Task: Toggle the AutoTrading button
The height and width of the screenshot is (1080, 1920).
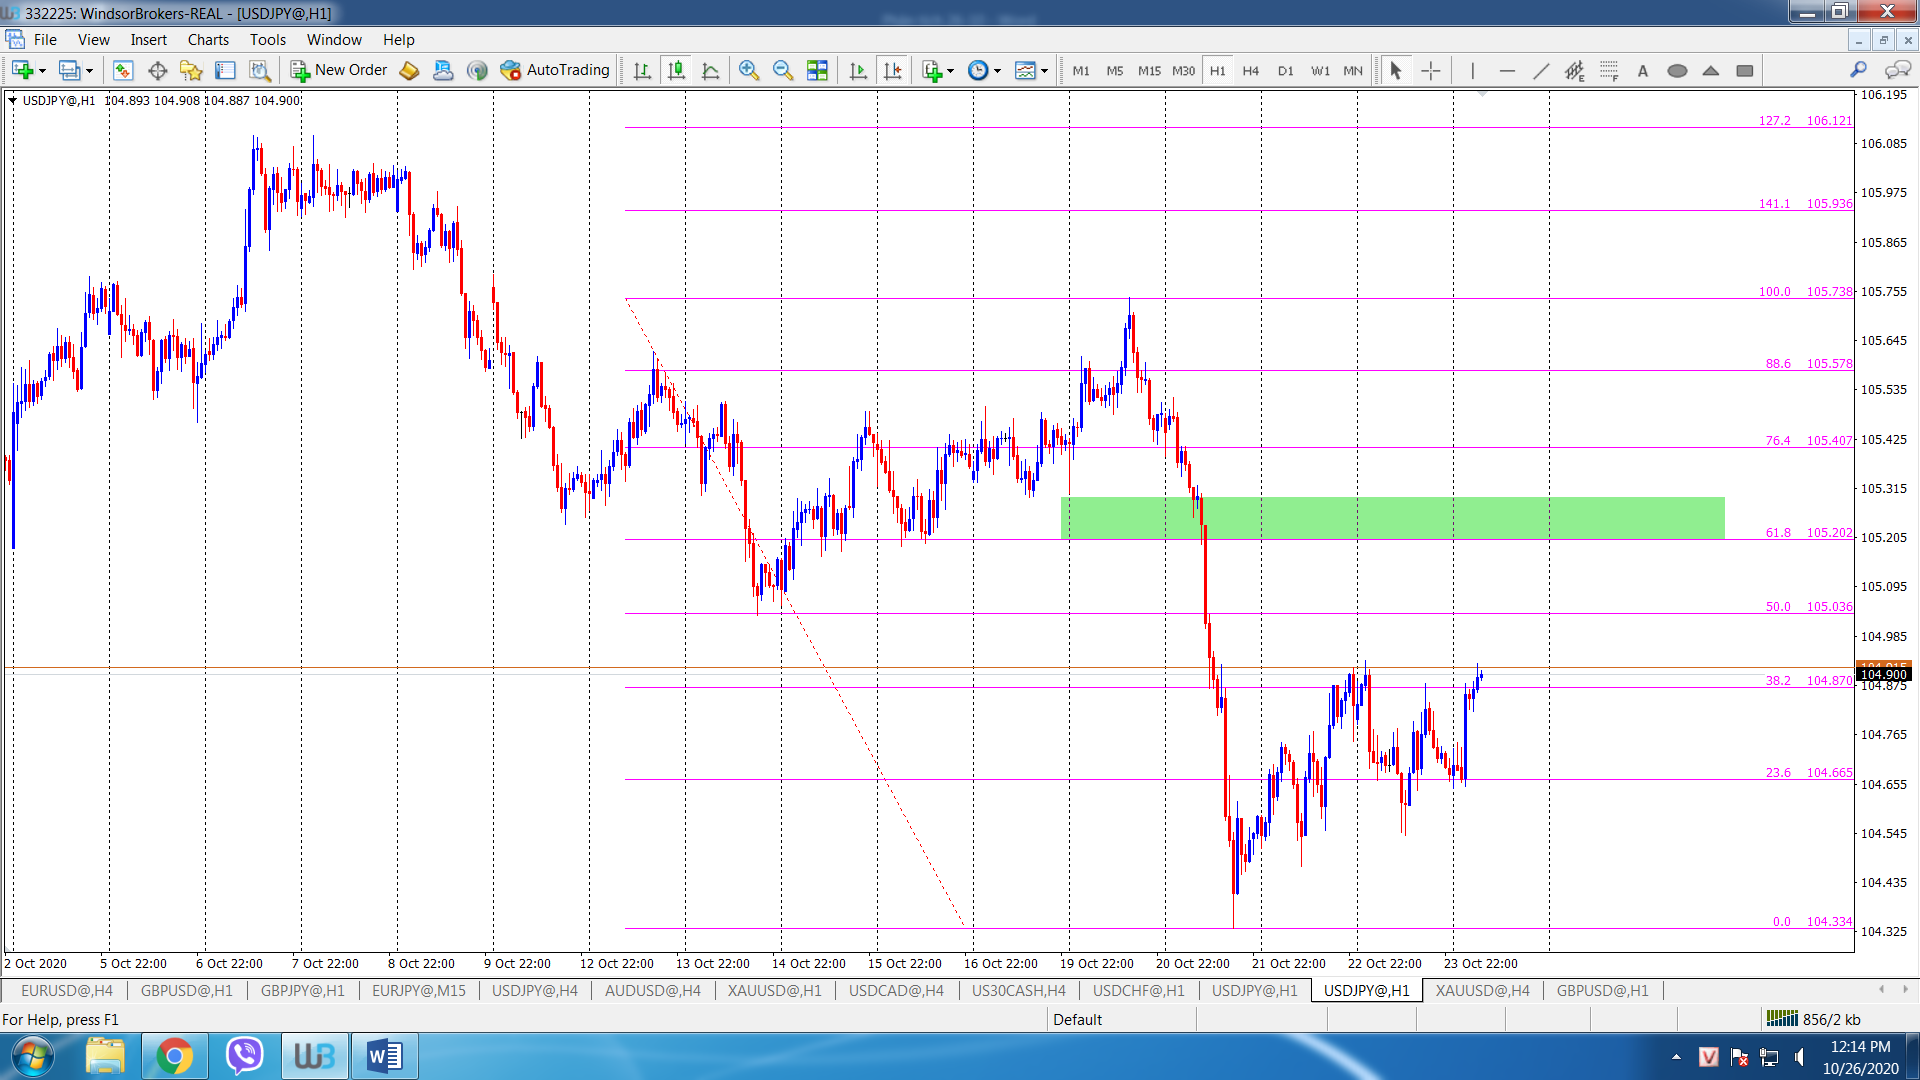Action: (555, 70)
